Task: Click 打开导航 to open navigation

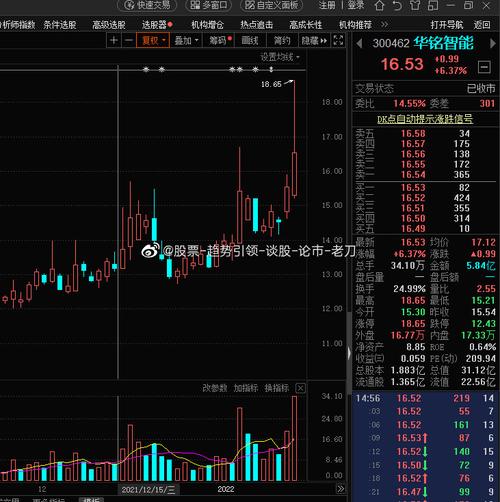Action: [x=447, y=25]
